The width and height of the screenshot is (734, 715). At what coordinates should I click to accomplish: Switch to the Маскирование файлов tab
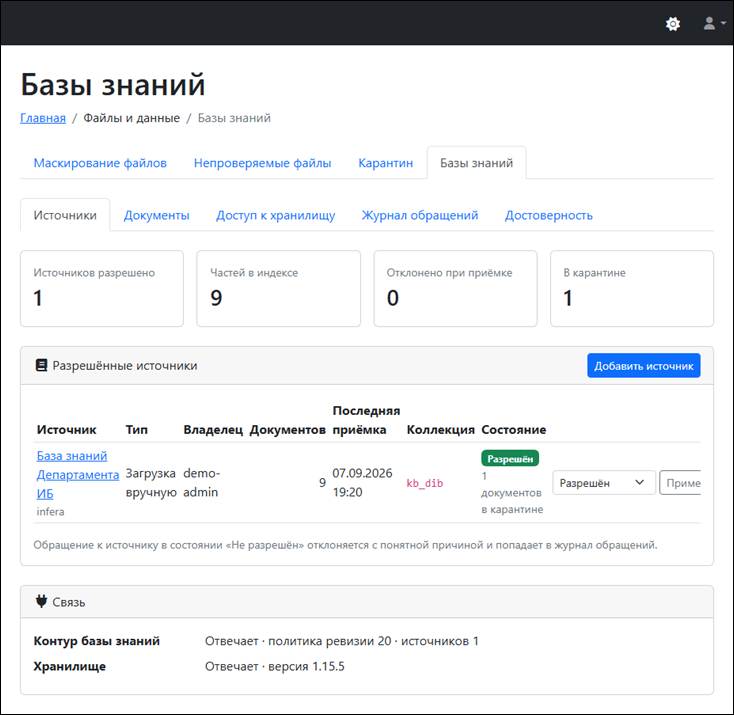point(100,163)
